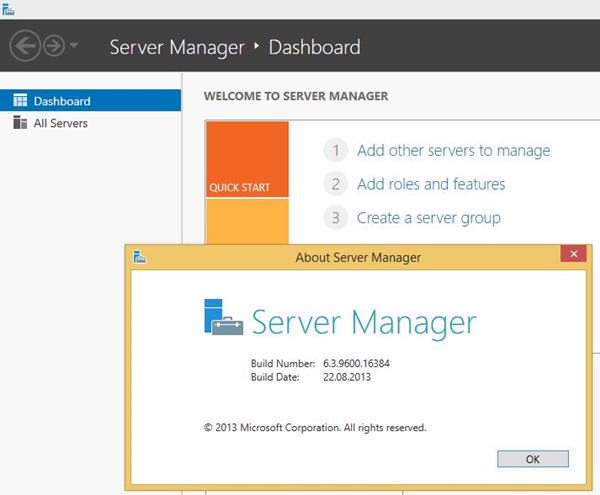Click the number 2 circle icon
The height and width of the screenshot is (495, 600).
click(336, 184)
